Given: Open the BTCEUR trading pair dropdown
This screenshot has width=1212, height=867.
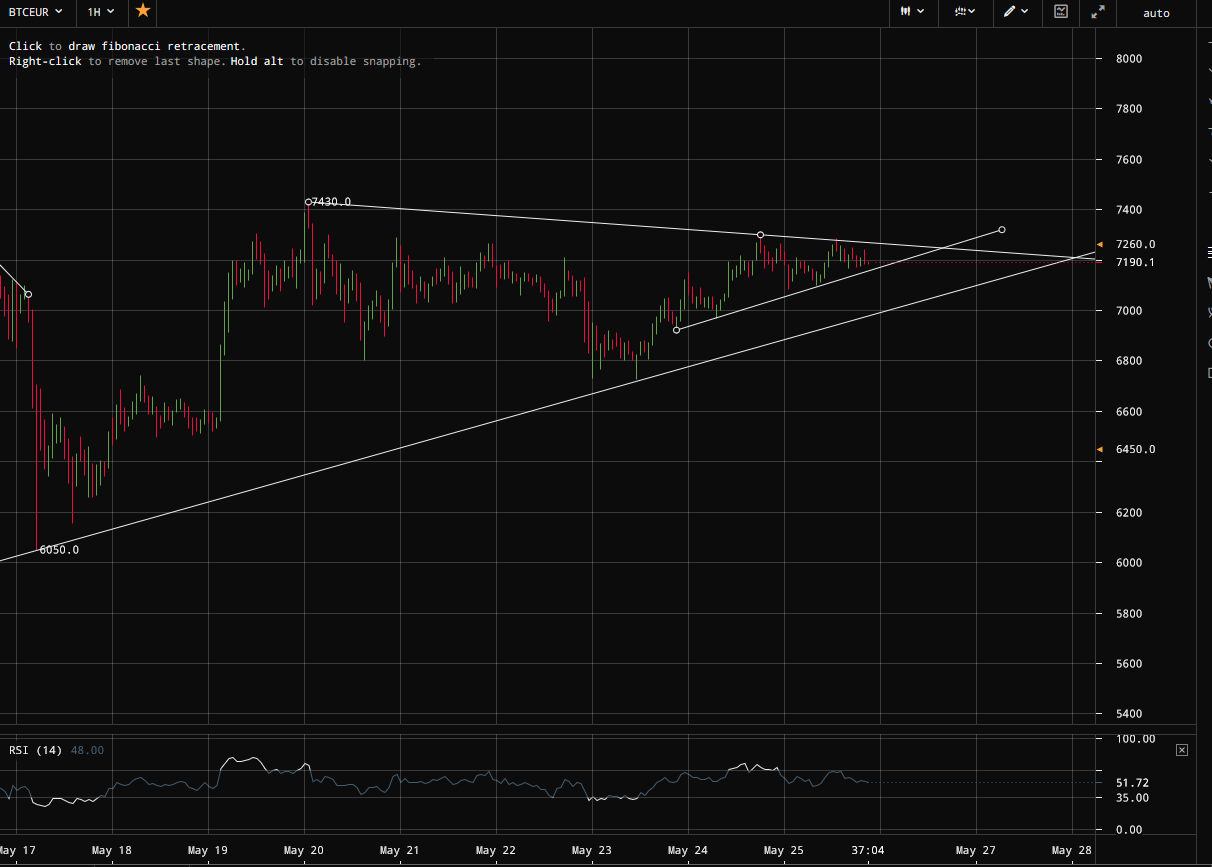Looking at the screenshot, I should [35, 12].
